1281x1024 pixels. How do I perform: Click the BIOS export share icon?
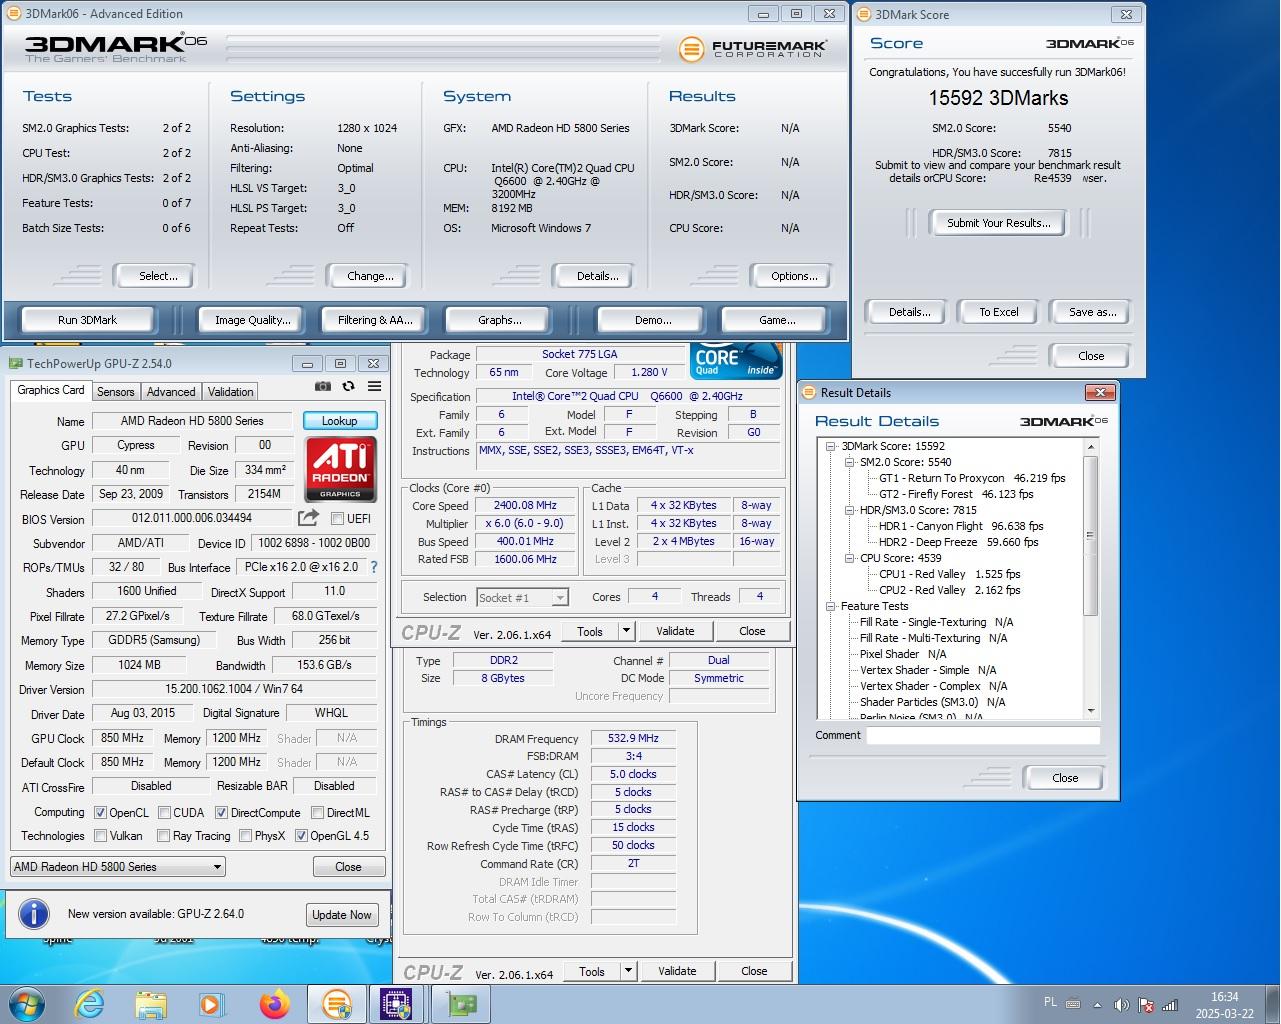click(308, 518)
